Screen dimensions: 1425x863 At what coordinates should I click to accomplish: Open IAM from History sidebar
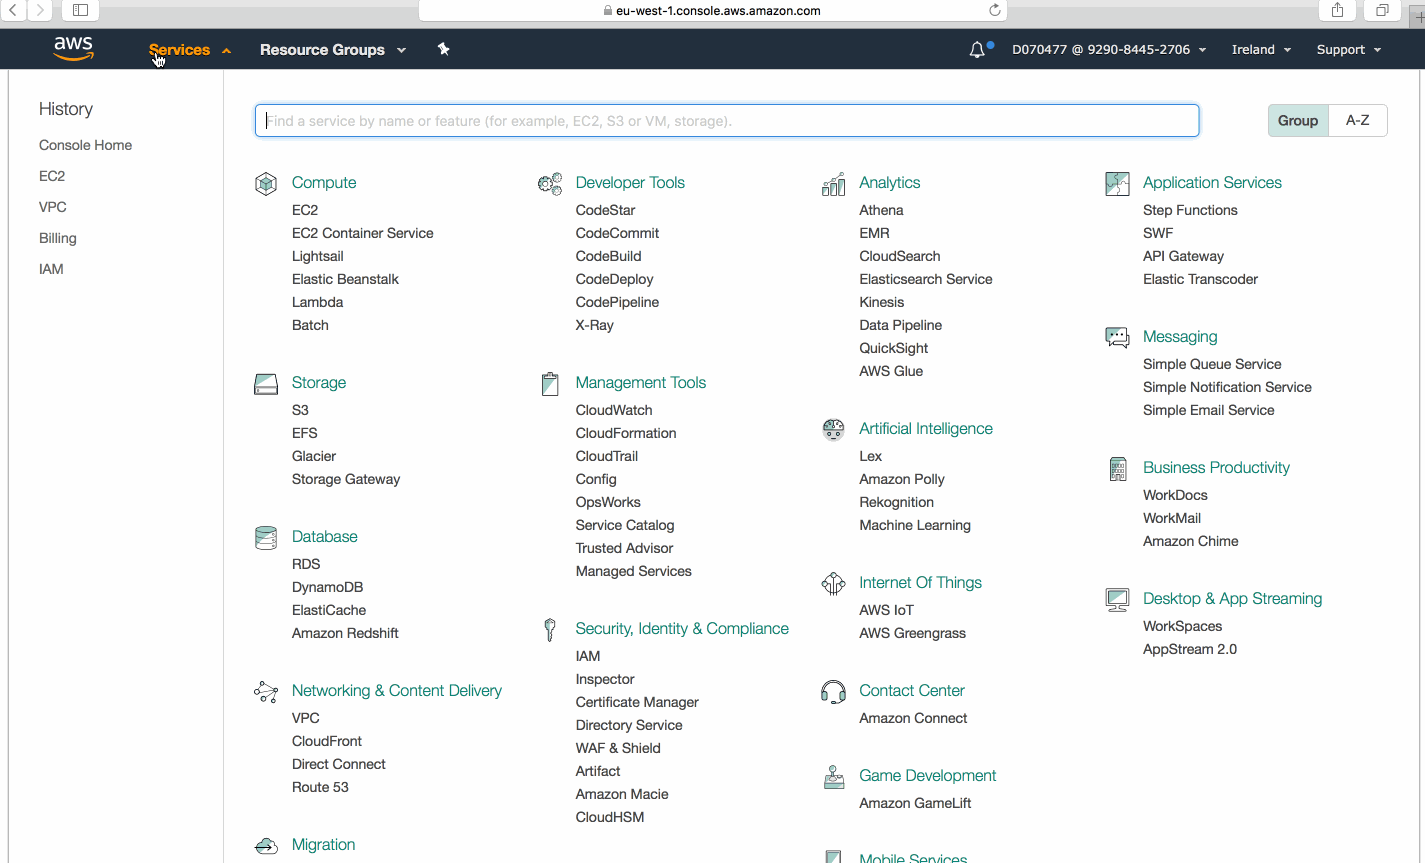click(x=51, y=269)
